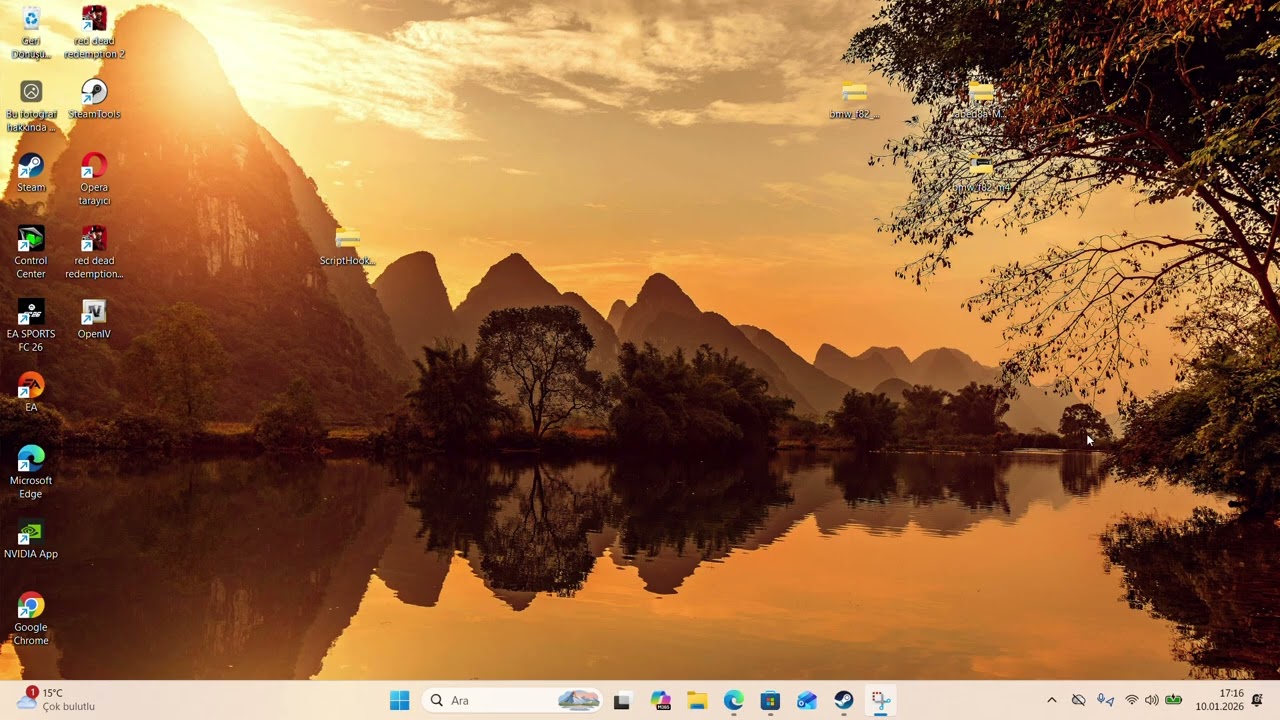Select the 'bmw_f82_m4' zip folder on desktop

[981, 172]
